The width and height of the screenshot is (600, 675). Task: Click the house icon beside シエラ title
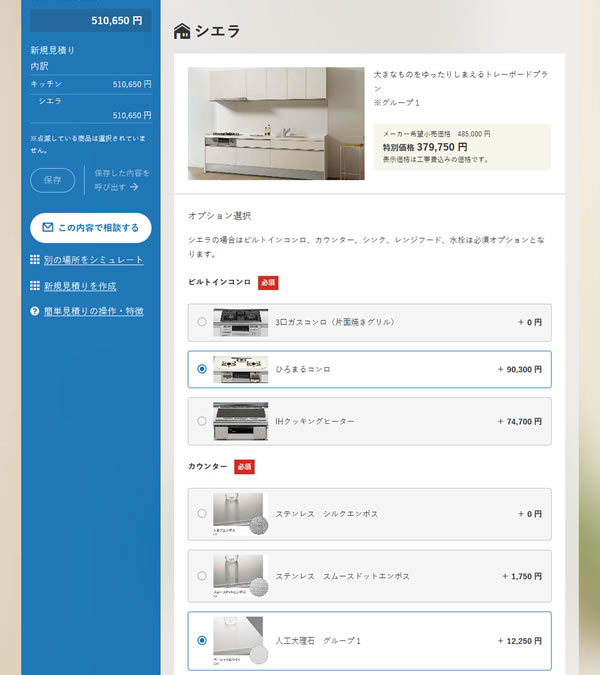tap(182, 31)
